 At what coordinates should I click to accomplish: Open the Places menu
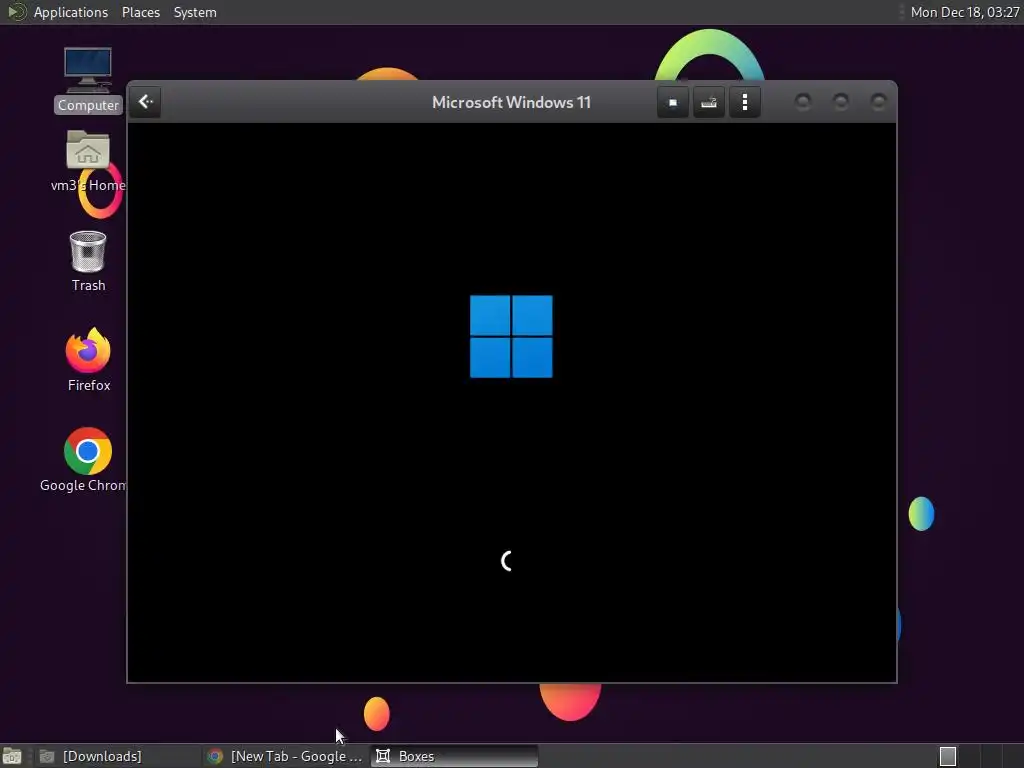tap(141, 12)
